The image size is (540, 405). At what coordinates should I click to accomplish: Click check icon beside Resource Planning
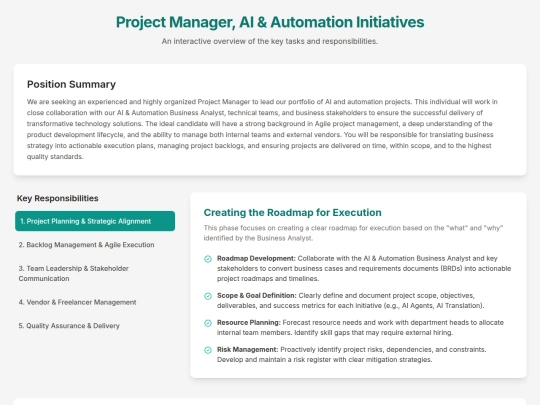point(208,323)
